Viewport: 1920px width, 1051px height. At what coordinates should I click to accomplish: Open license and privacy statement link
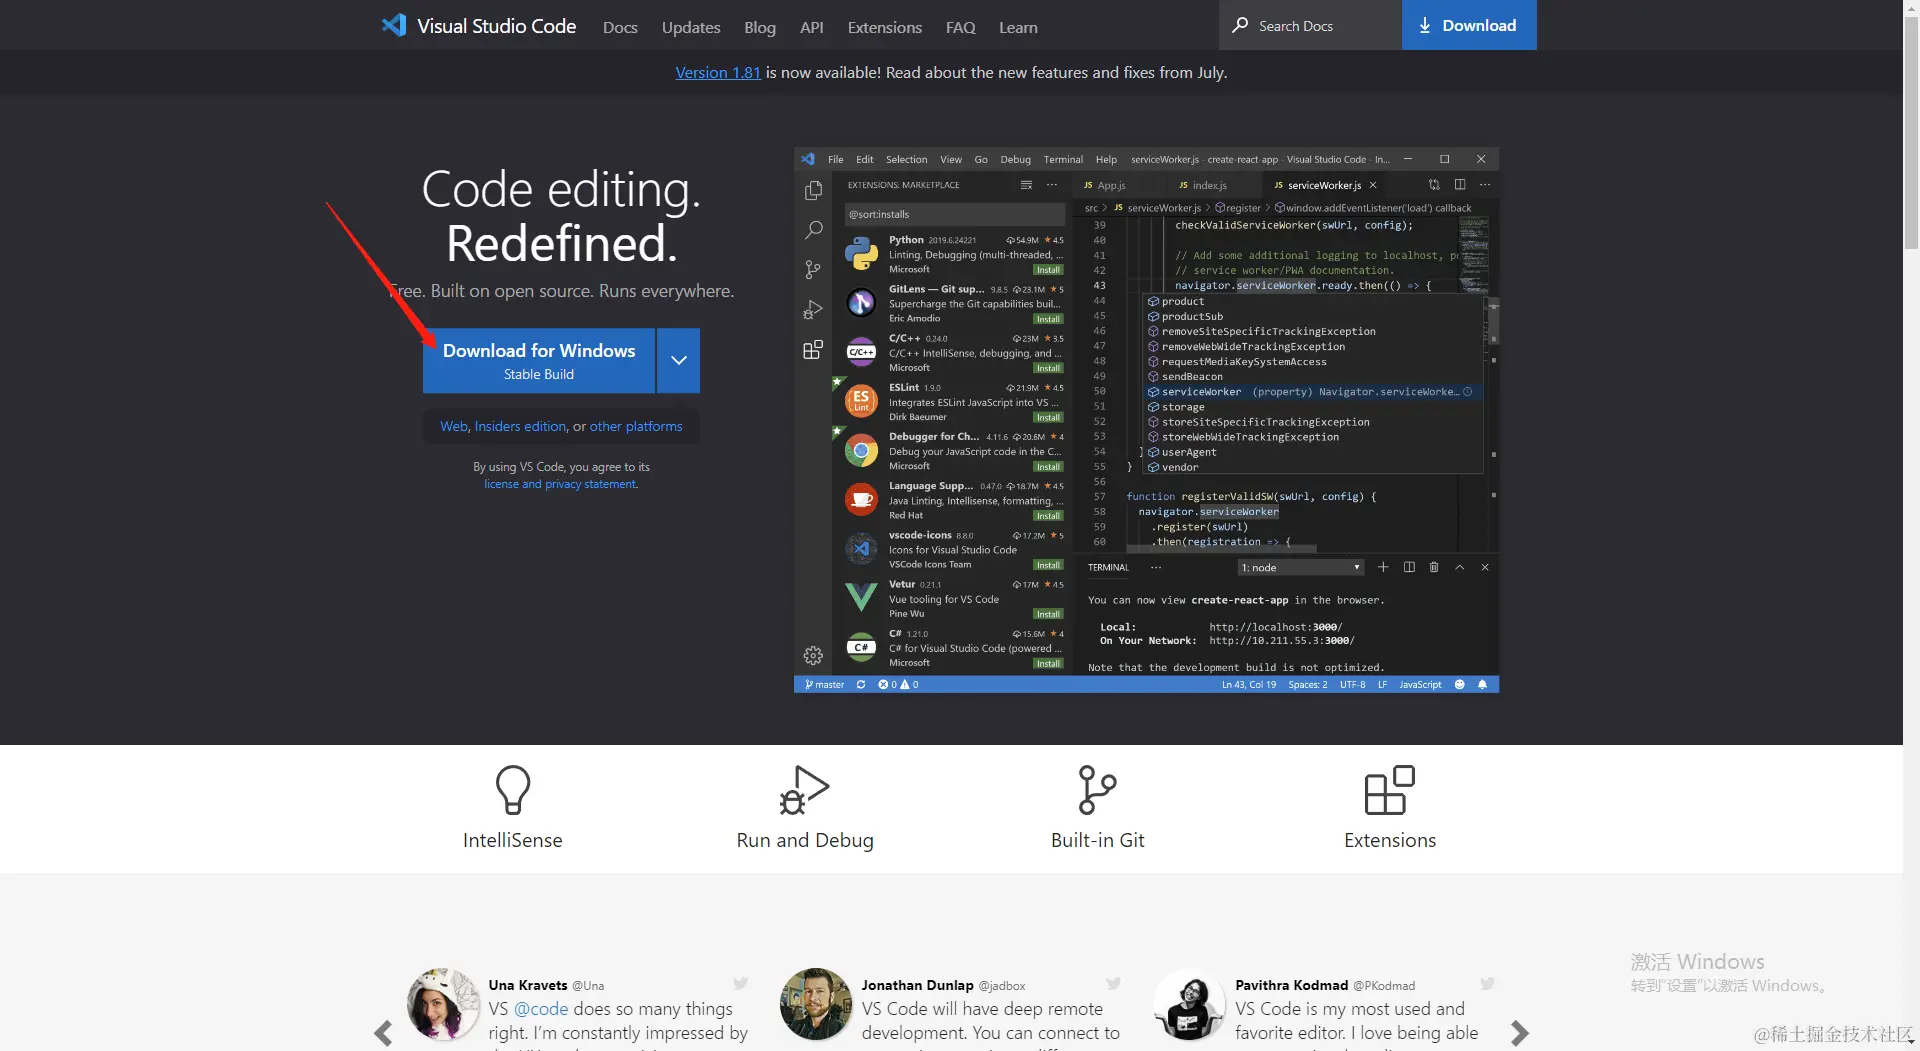click(561, 484)
